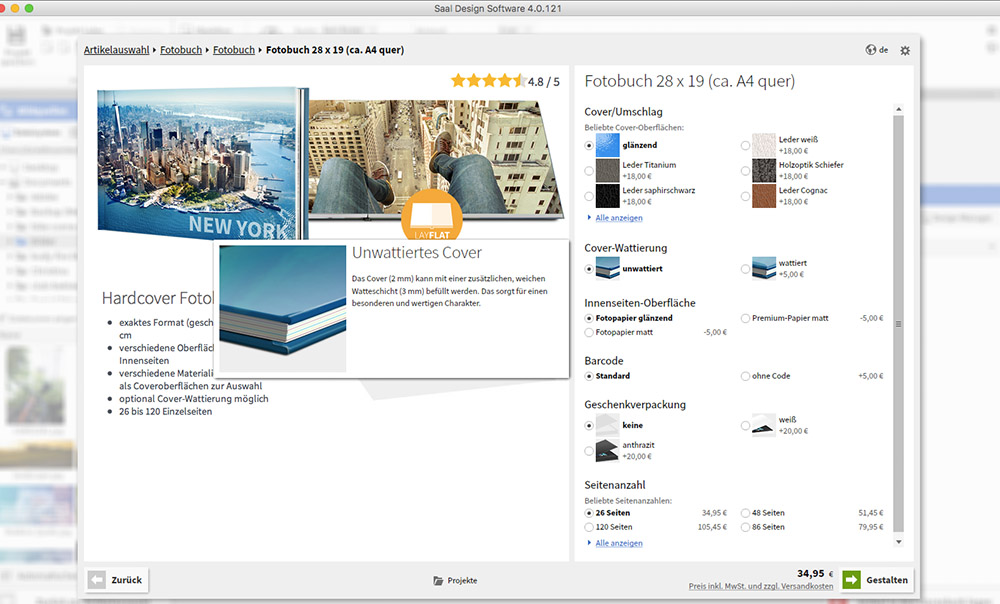Open the language globe selector 'de'
The height and width of the screenshot is (604, 1000).
point(876,50)
